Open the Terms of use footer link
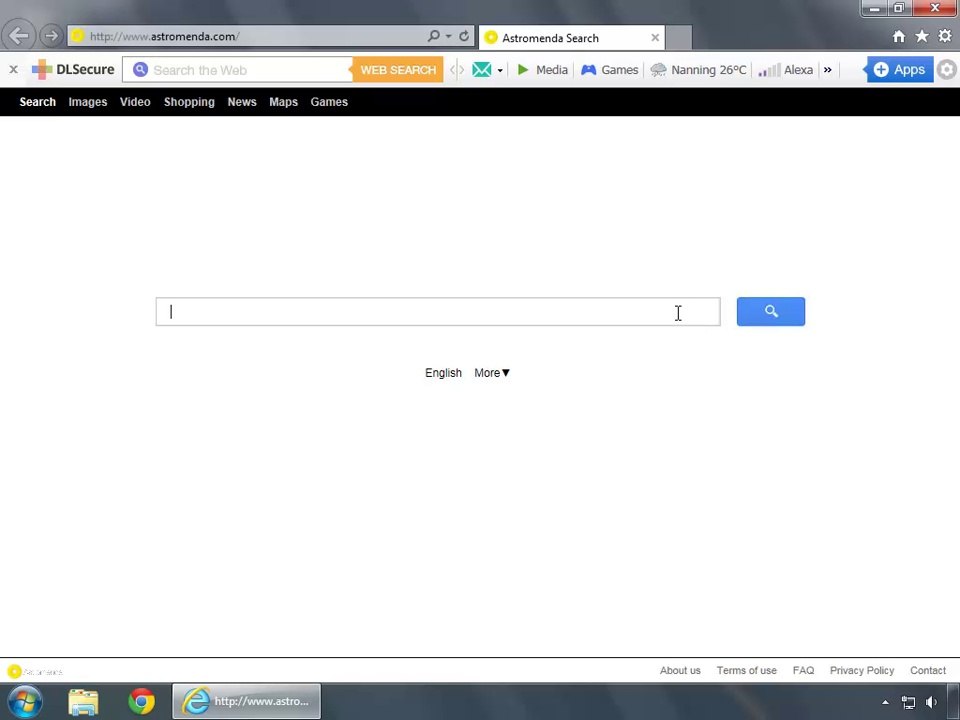This screenshot has height=720, width=960. [746, 670]
